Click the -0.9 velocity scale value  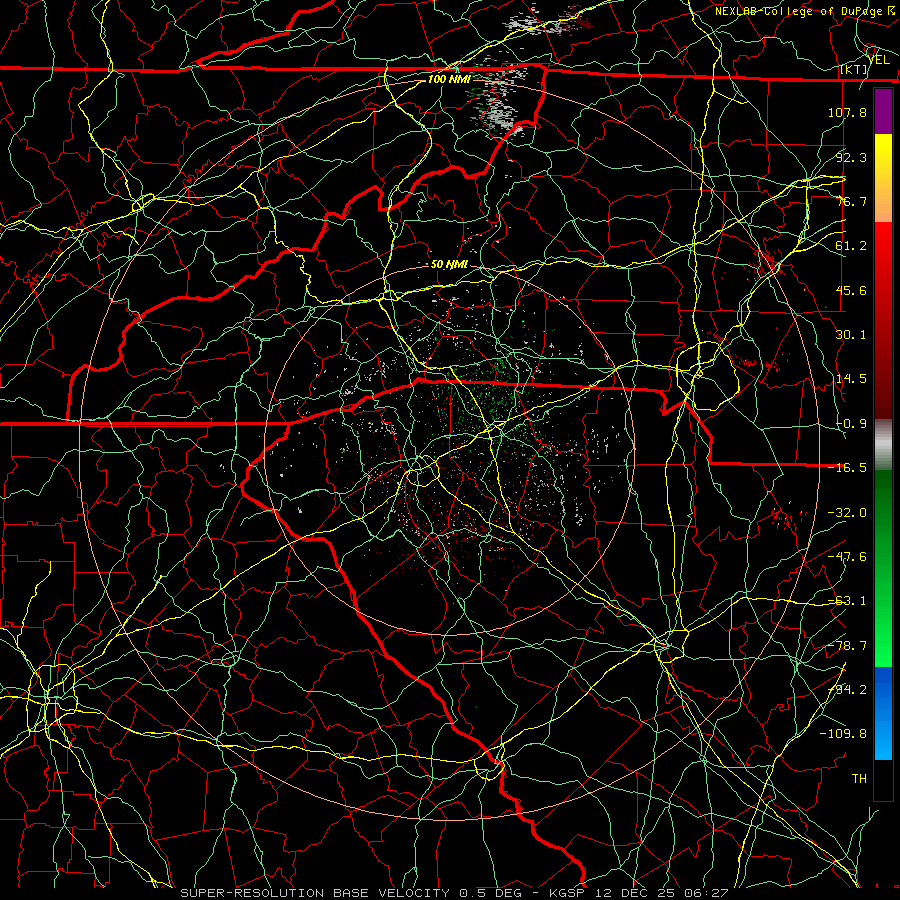[x=851, y=424]
